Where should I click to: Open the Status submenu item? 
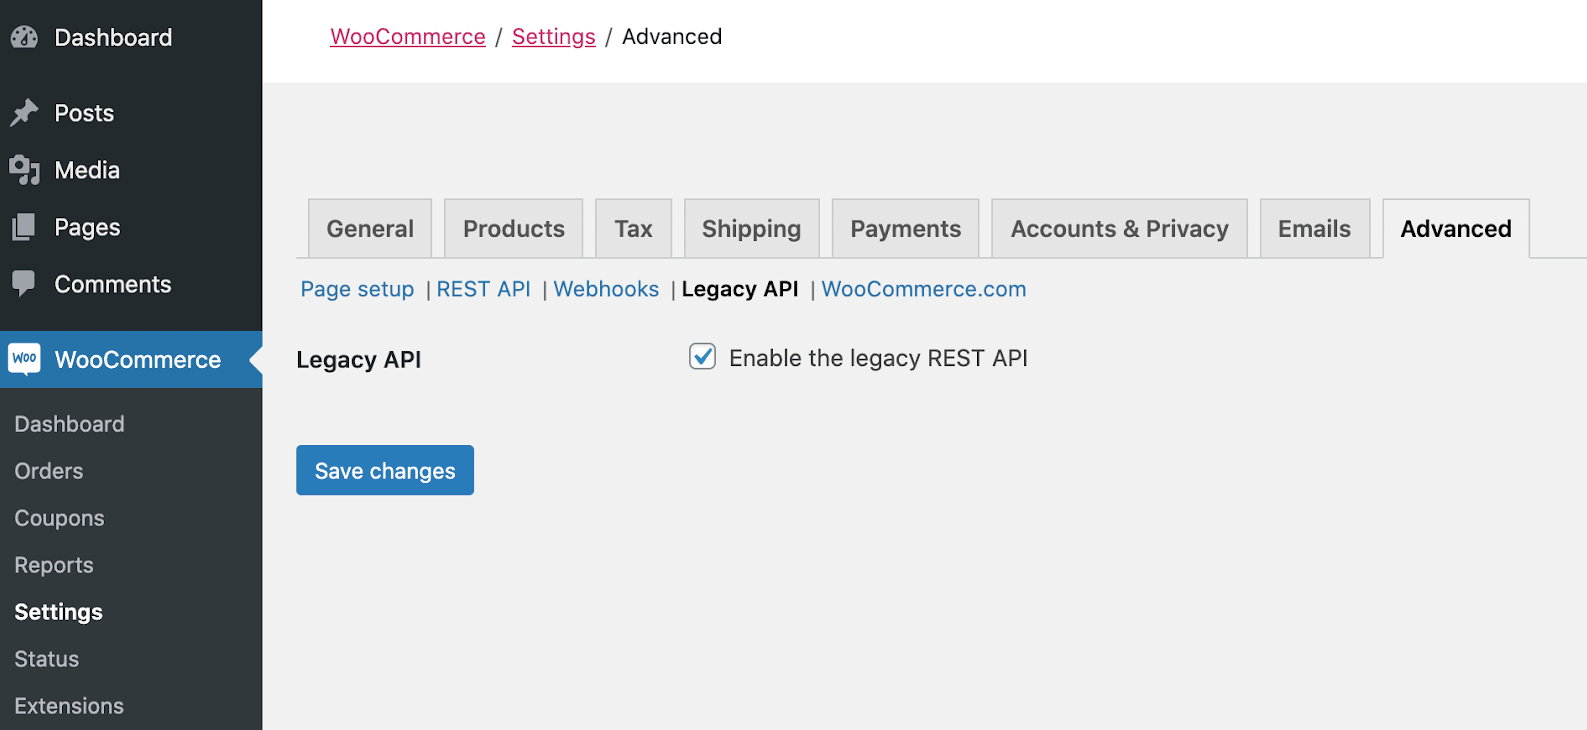47,659
